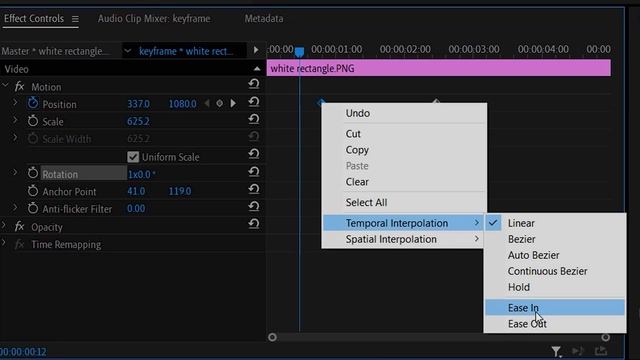Screen dimensions: 640x360
Task: Toggle animation stopwatch for Anchor Point
Action: click(33, 191)
